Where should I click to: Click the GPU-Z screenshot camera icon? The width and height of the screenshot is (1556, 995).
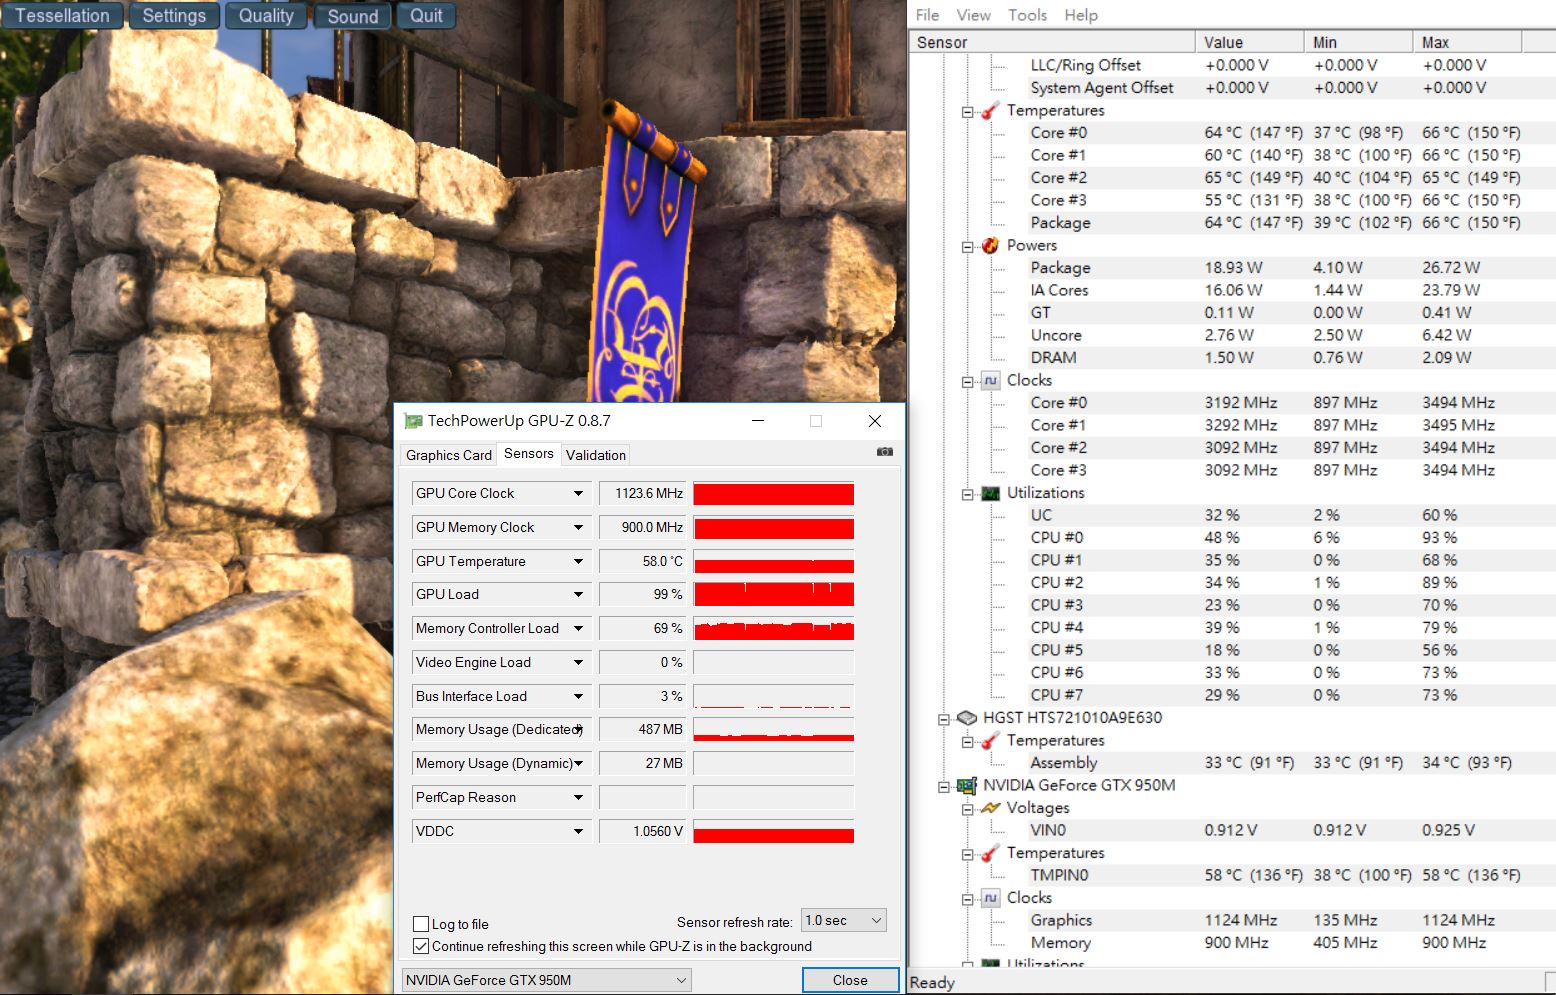885,452
